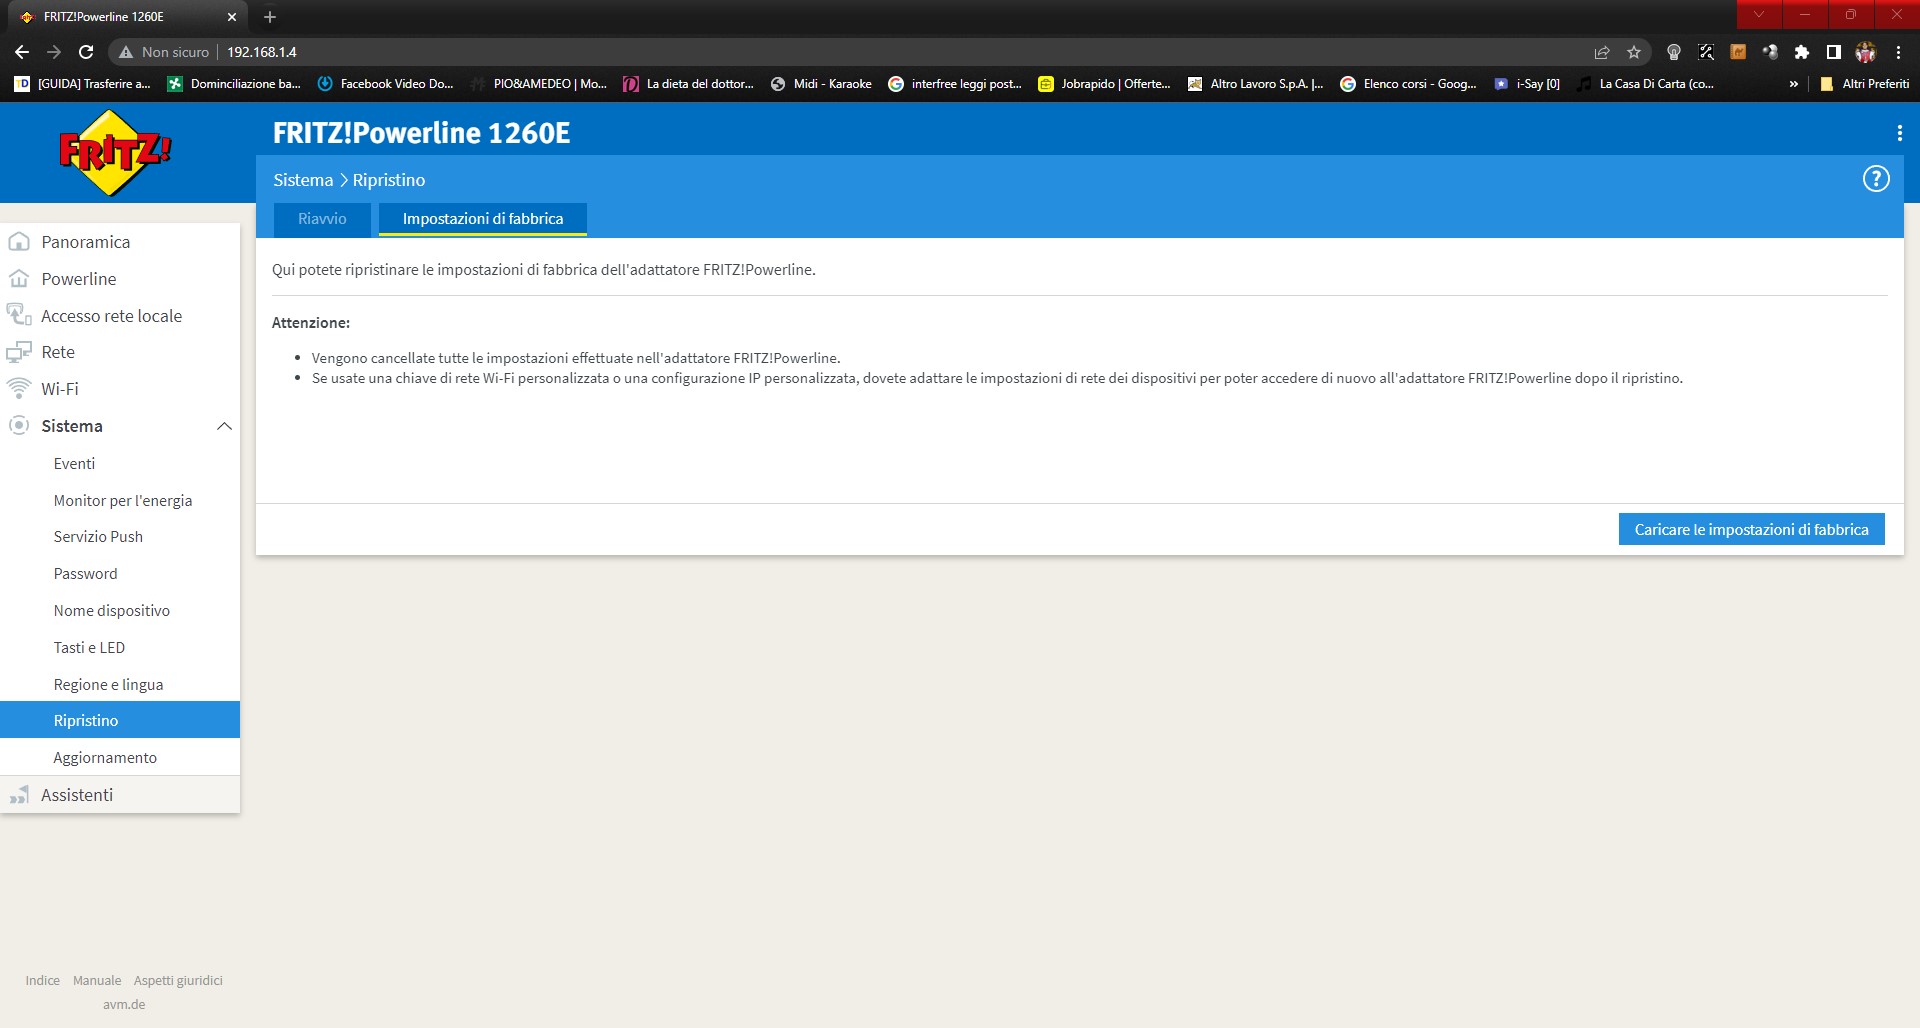Select the Impostazioni di fabbrica tab
The height and width of the screenshot is (1028, 1920).
(483, 219)
